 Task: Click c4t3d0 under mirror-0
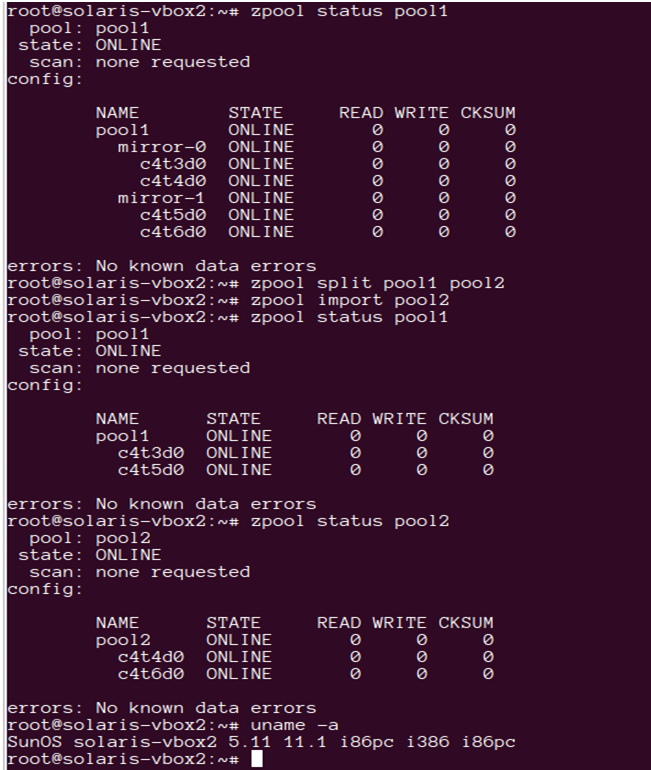coord(173,164)
